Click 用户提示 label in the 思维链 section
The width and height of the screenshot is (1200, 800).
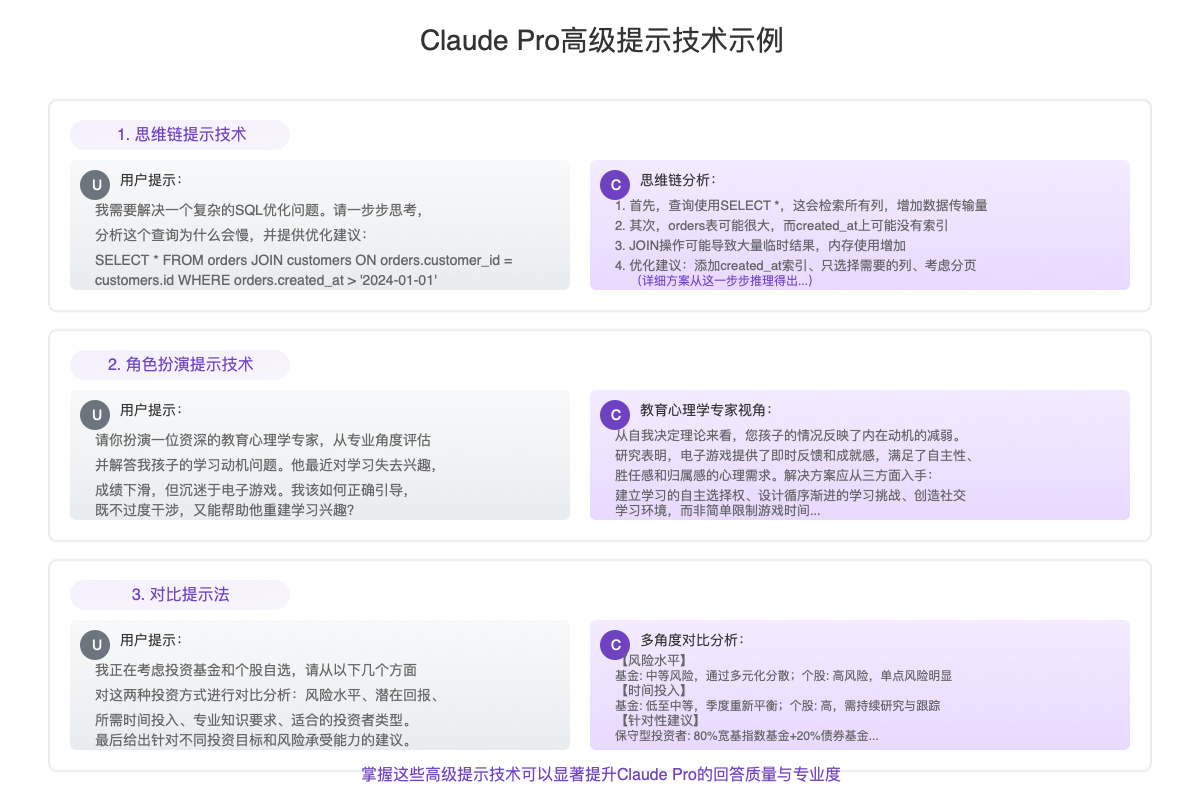coord(151,180)
